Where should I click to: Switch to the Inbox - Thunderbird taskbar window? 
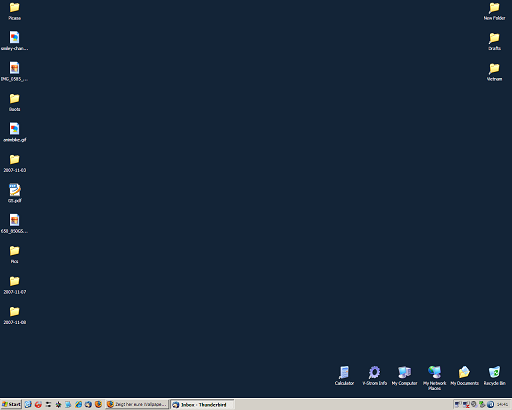202,405
